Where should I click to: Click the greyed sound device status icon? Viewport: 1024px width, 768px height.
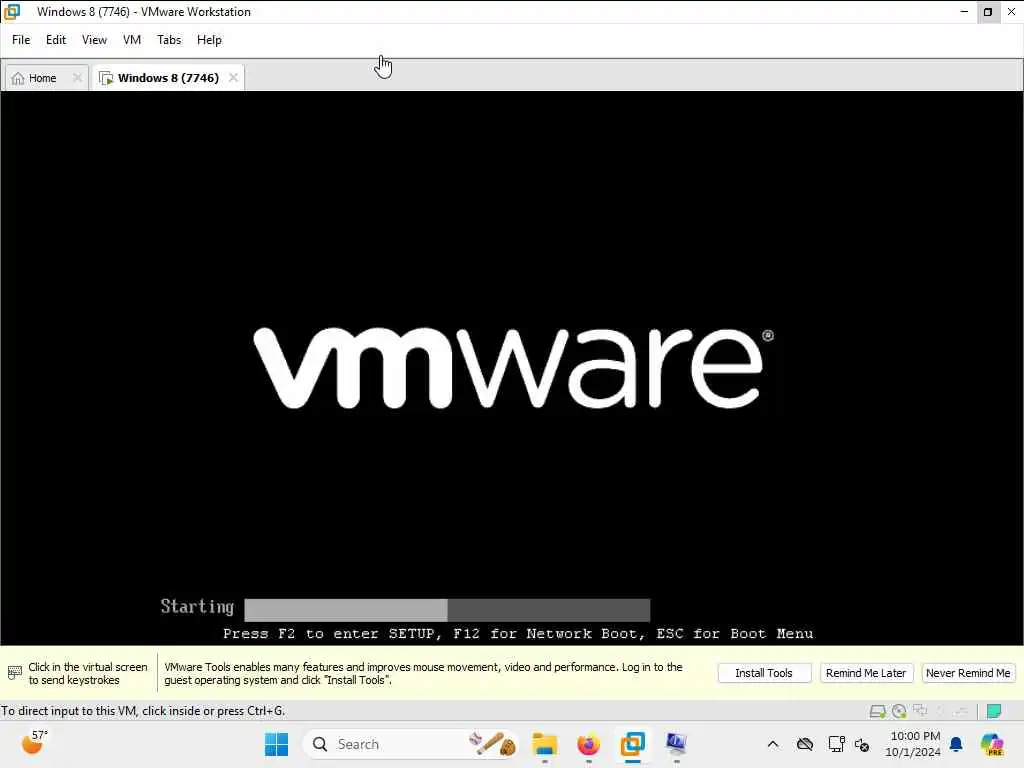[x=940, y=711]
